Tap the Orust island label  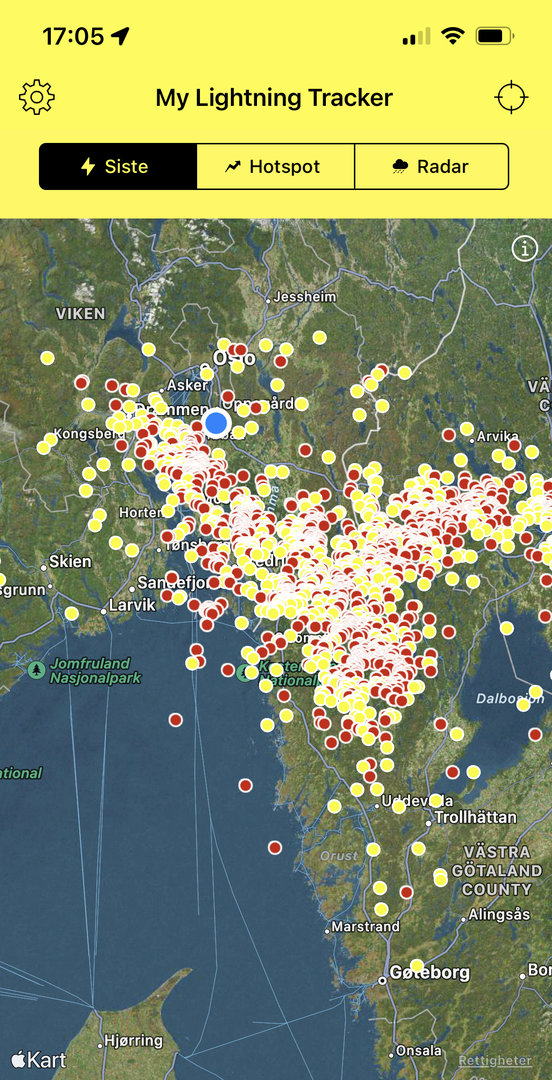coord(339,855)
